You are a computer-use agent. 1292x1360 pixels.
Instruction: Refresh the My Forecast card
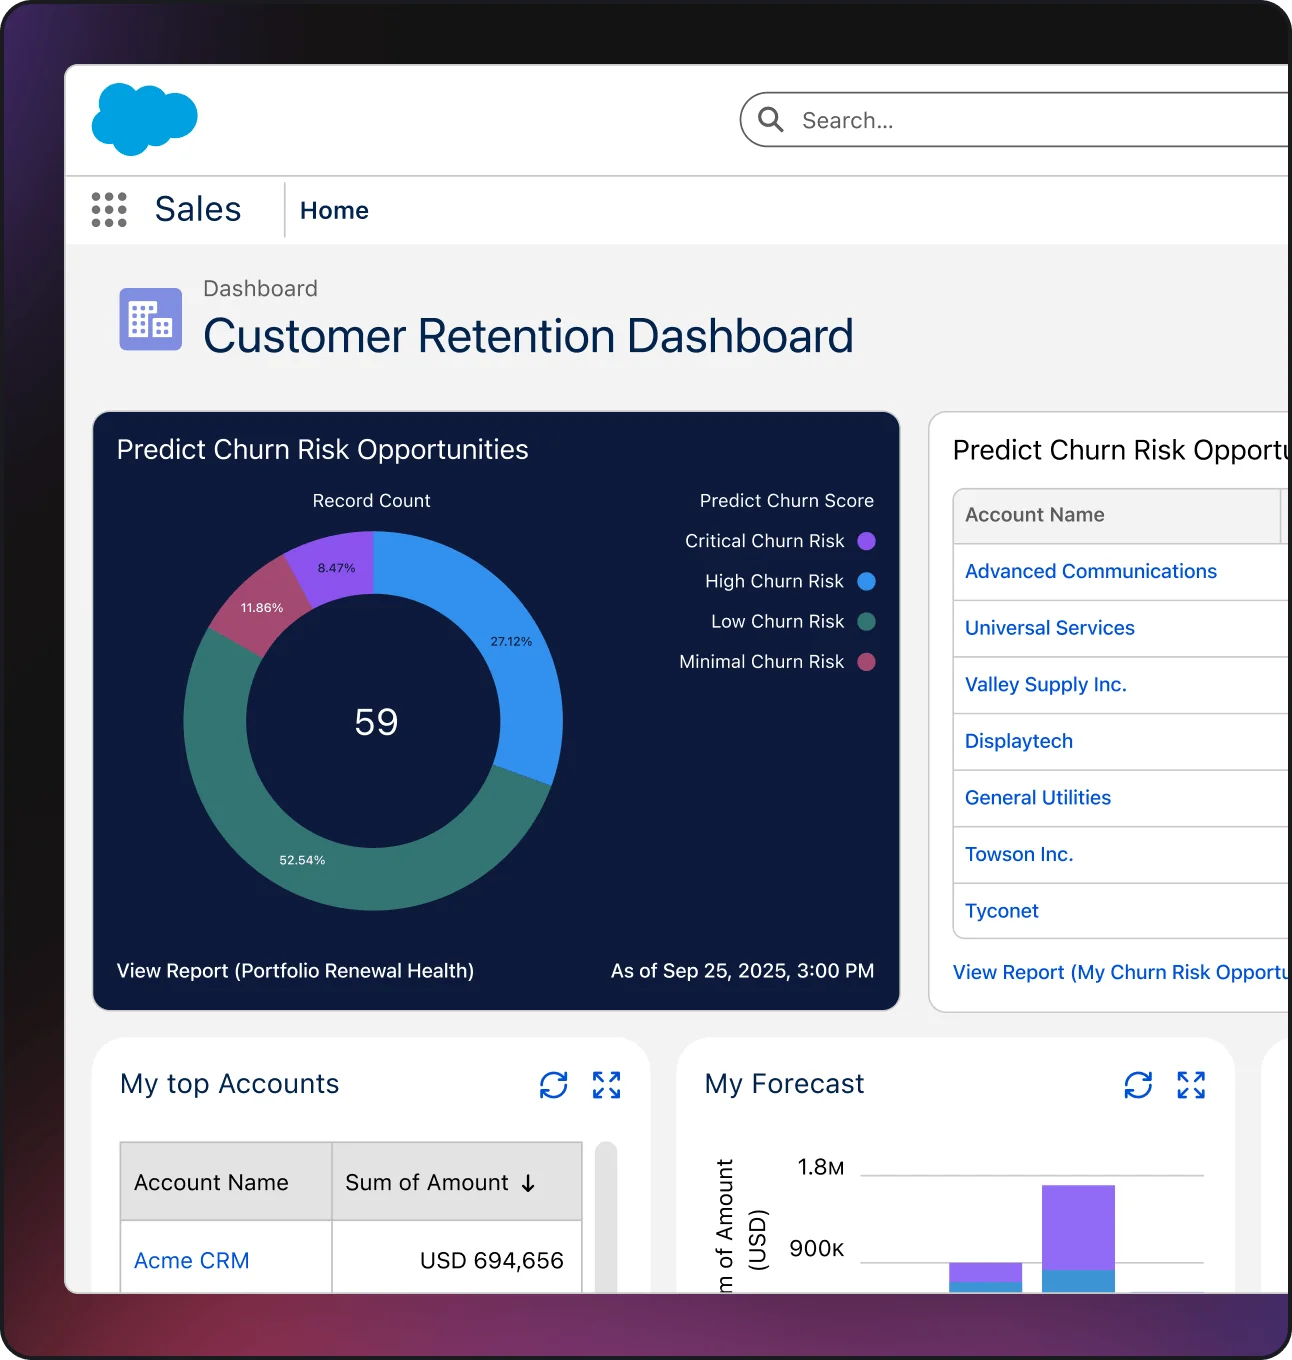pos(1138,1085)
